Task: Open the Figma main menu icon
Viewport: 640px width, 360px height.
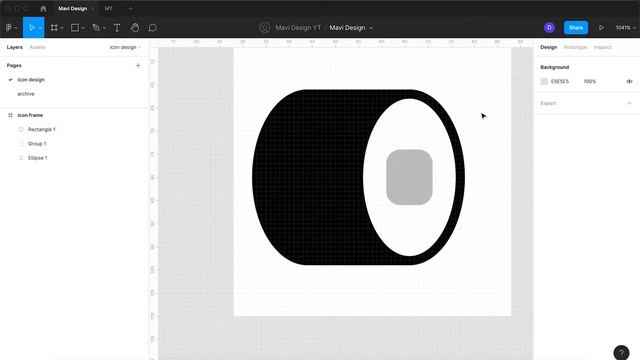Action: (x=9, y=28)
